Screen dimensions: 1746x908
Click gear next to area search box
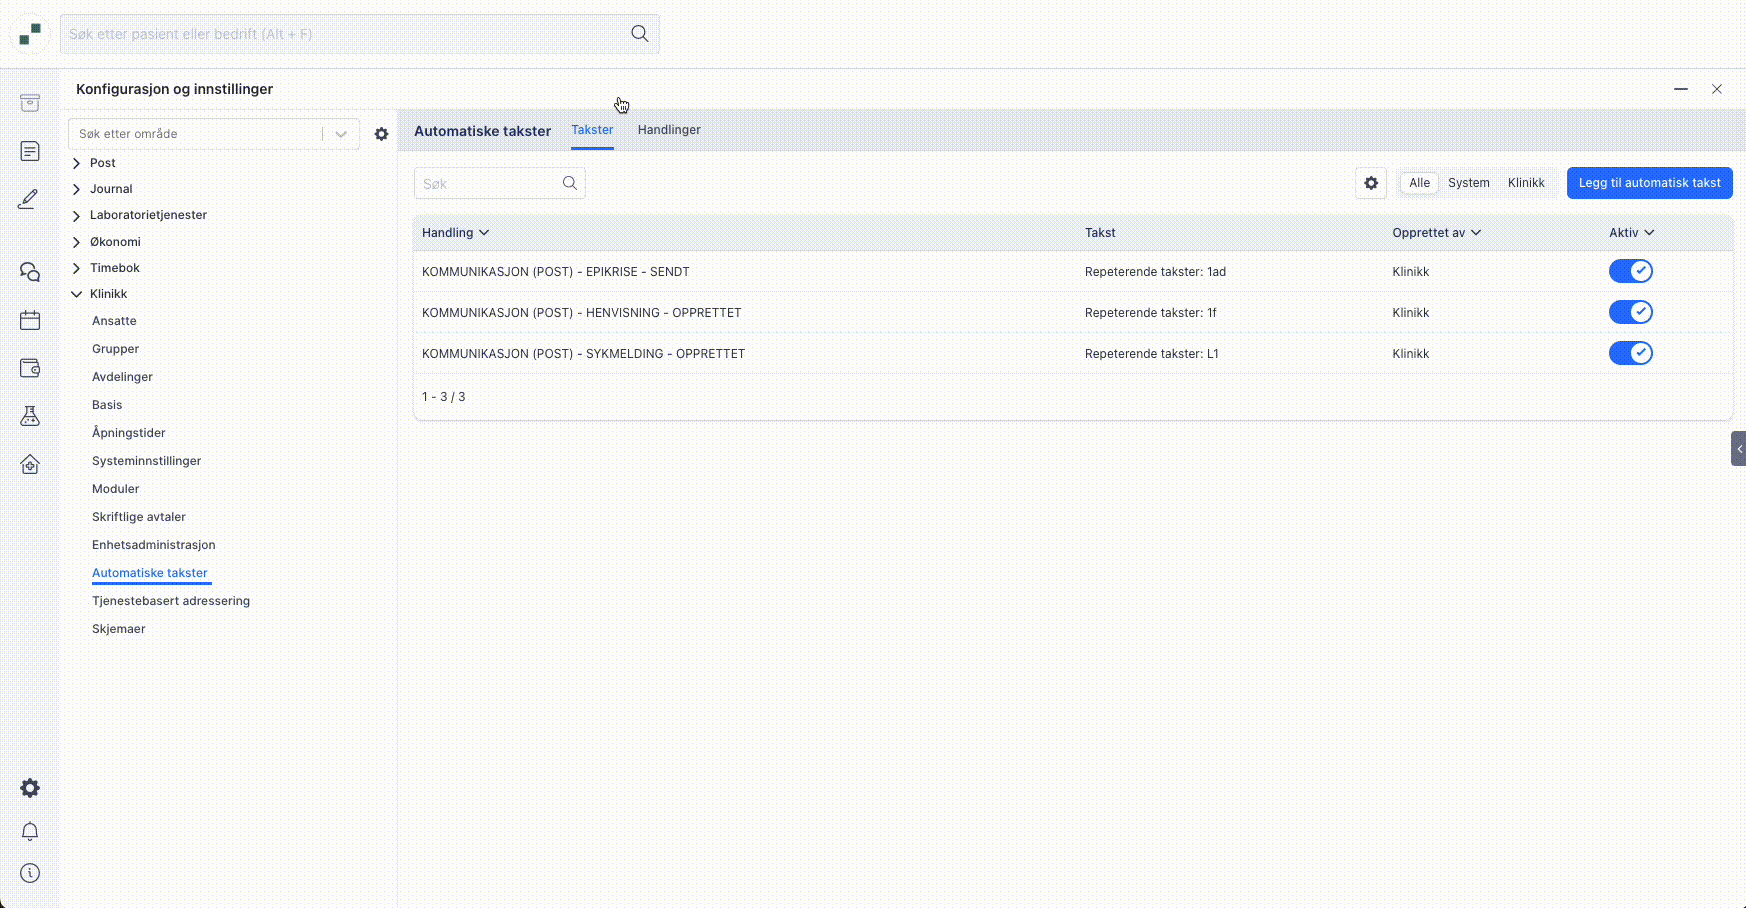tap(381, 134)
